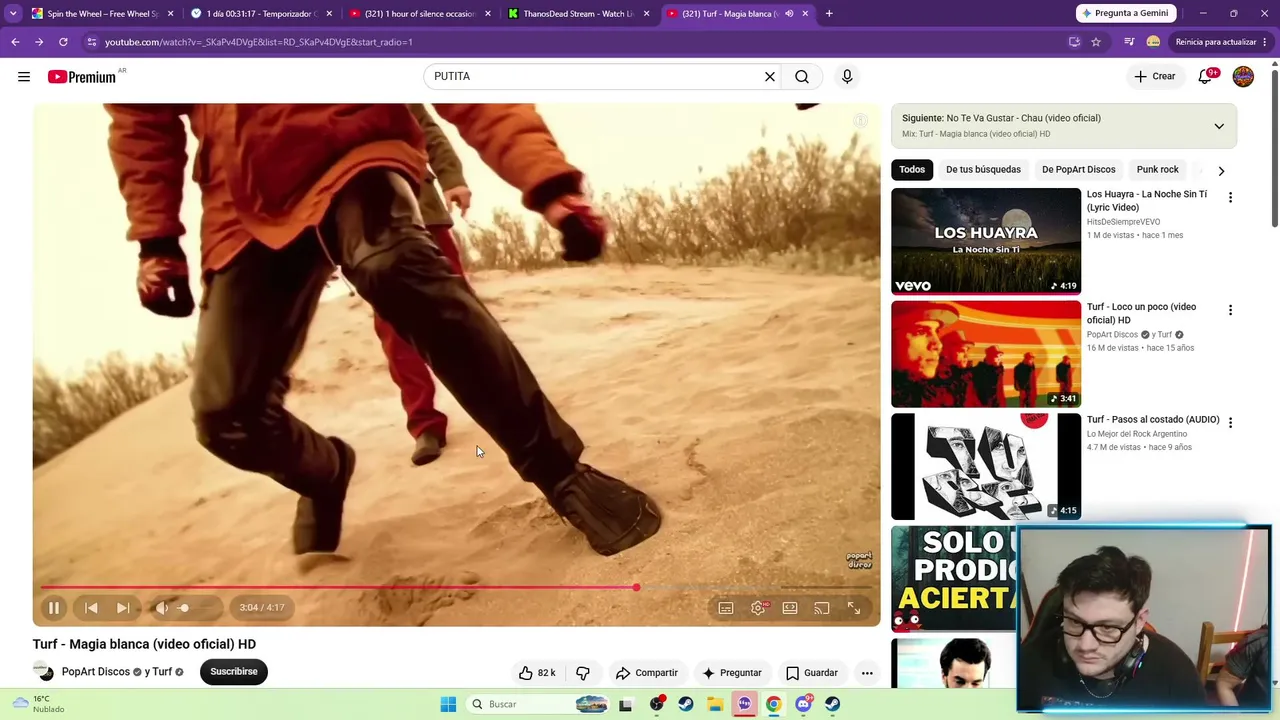Viewport: 1280px width, 720px height.
Task: Click the magnifier search button
Action: click(x=802, y=77)
